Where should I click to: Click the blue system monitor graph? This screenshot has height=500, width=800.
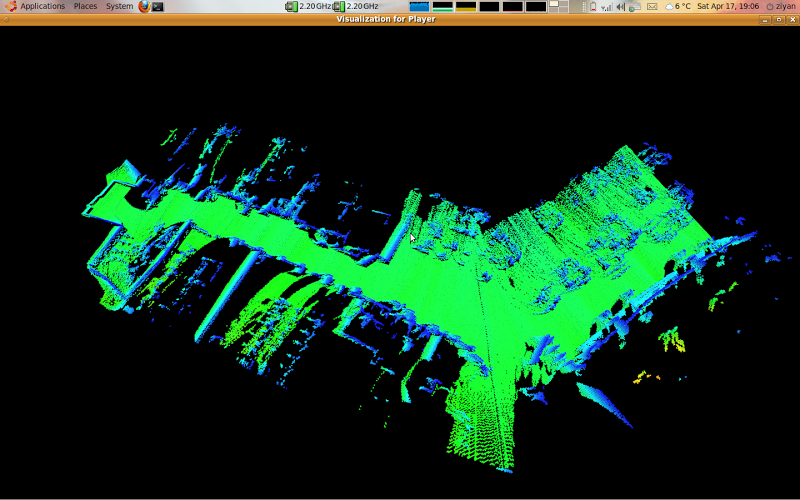[419, 6]
